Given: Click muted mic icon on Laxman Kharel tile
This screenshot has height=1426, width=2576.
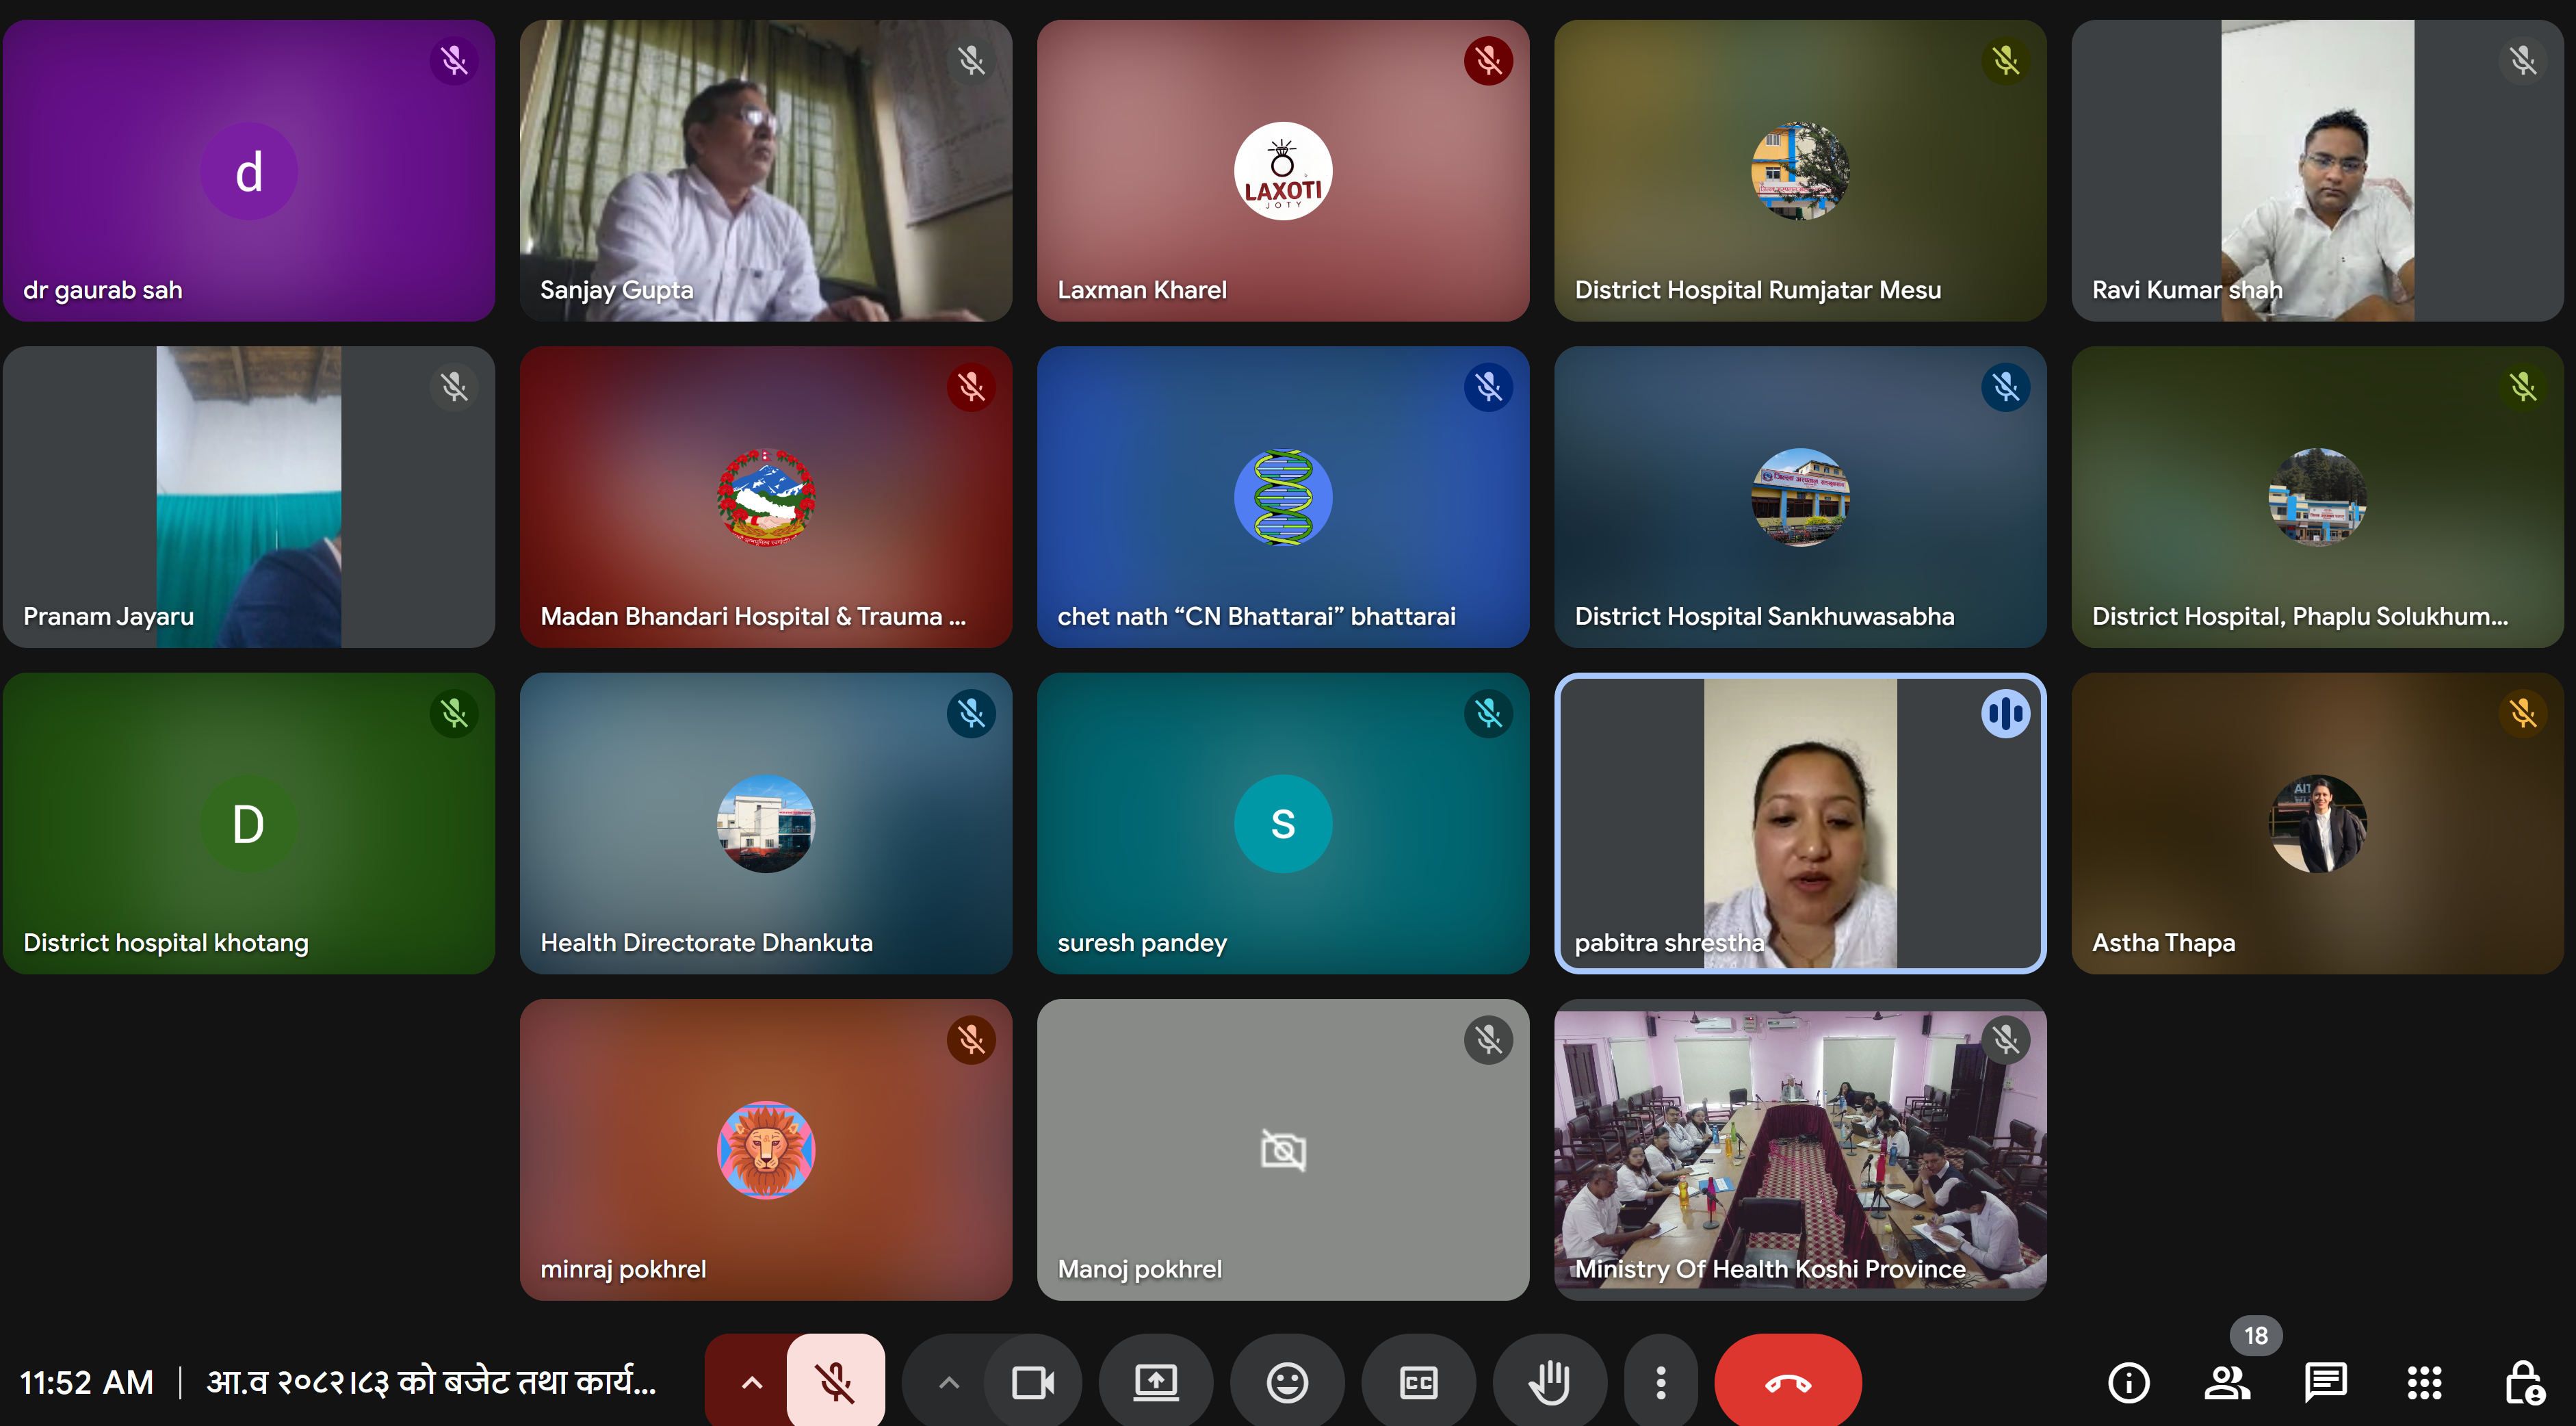Looking at the screenshot, I should (x=1488, y=61).
